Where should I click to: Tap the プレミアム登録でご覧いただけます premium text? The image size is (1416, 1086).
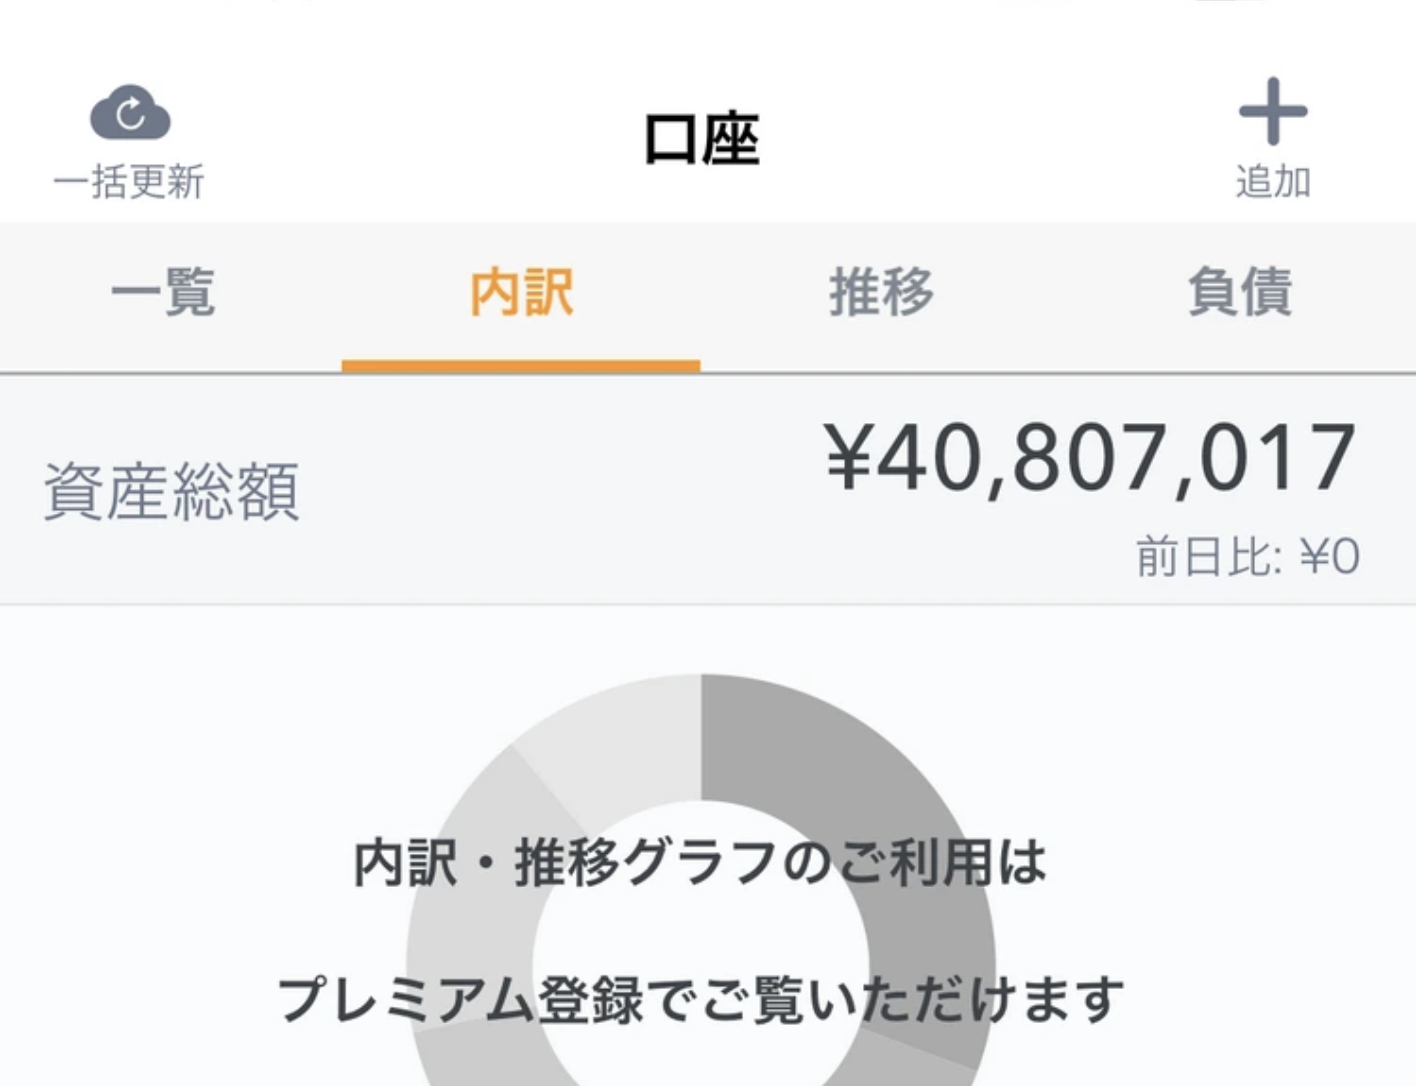pyautogui.click(x=700, y=999)
